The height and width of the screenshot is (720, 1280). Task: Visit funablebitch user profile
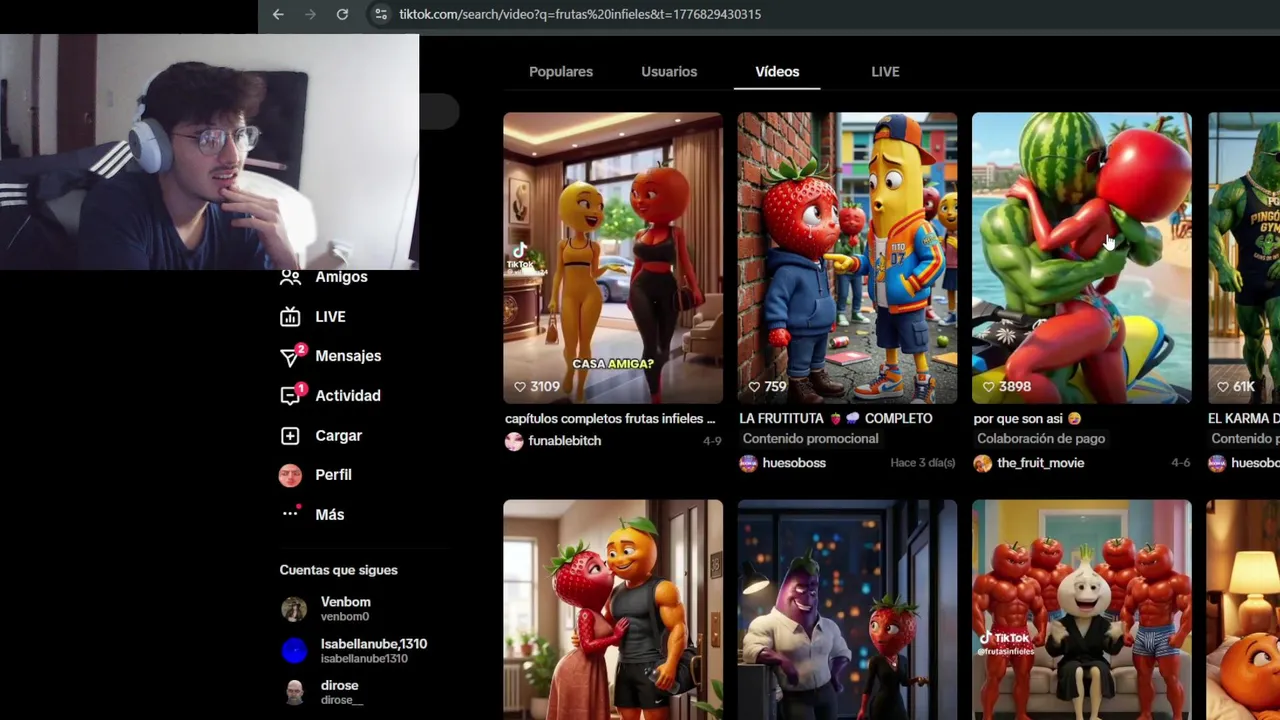tap(565, 441)
